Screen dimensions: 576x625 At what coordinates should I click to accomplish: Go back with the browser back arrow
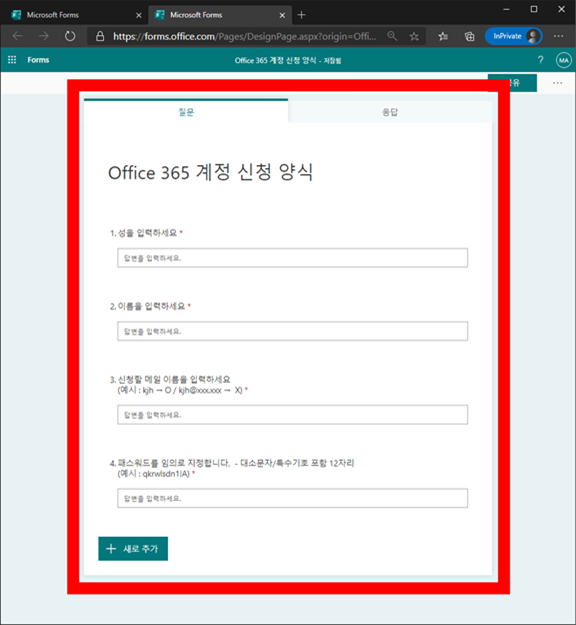click(x=18, y=36)
